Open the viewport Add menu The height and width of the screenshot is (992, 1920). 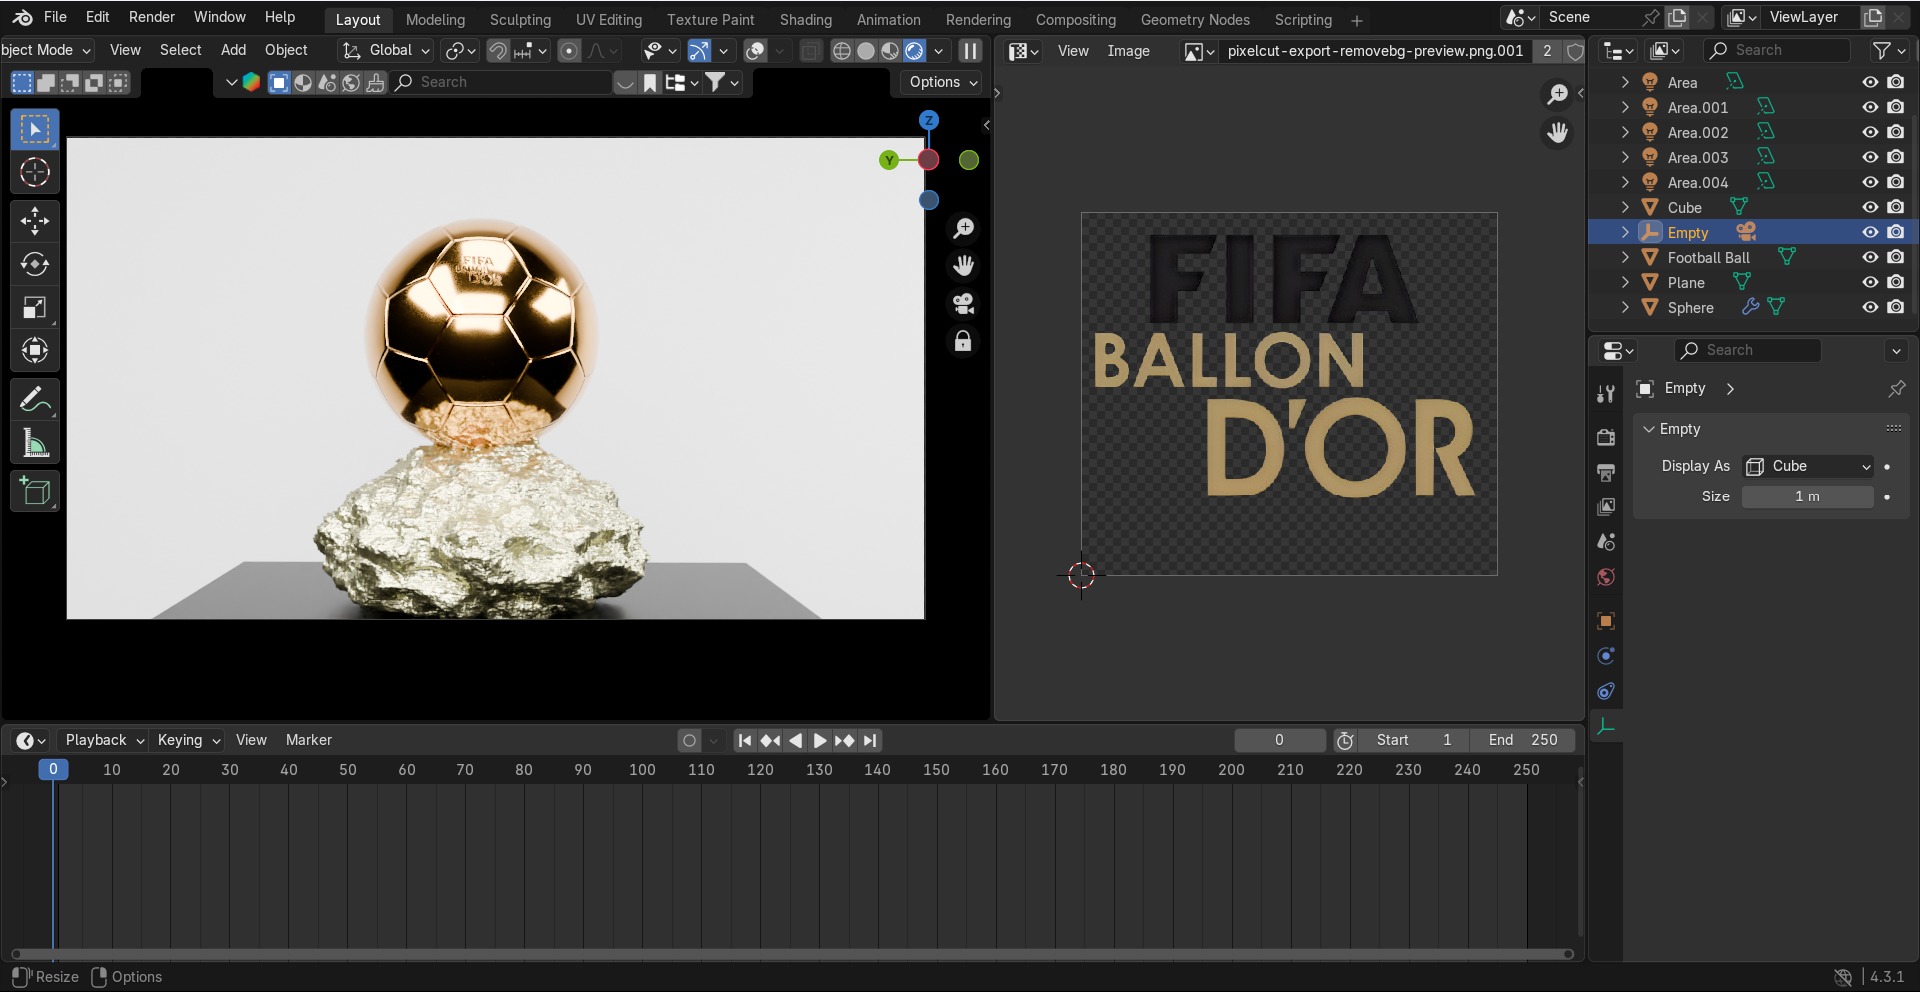(x=233, y=50)
